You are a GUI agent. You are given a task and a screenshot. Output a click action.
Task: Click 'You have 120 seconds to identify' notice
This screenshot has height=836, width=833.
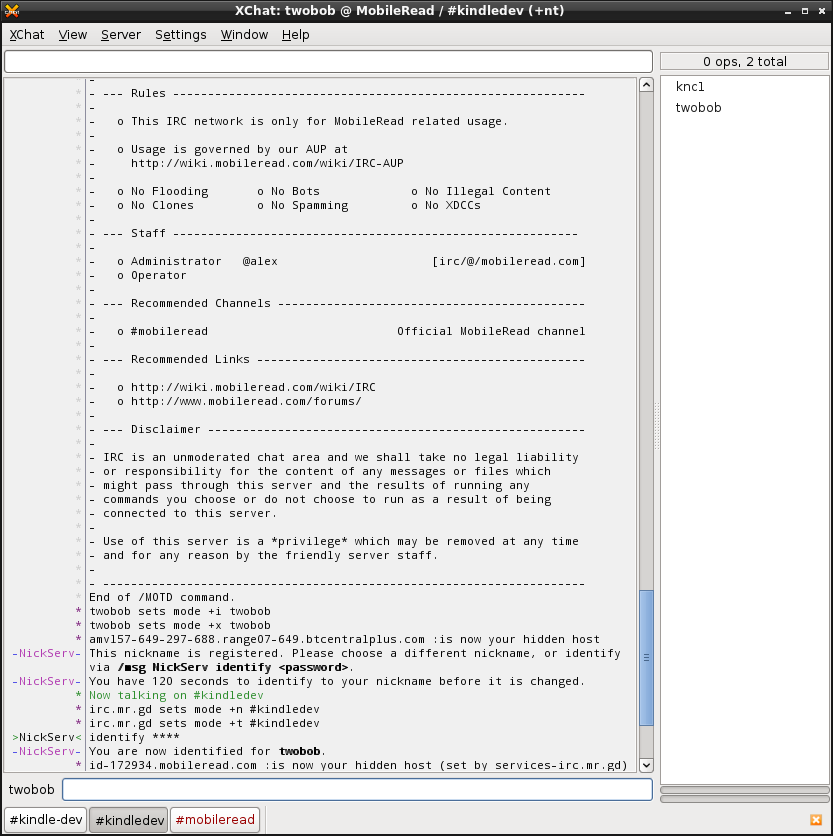pos(337,681)
